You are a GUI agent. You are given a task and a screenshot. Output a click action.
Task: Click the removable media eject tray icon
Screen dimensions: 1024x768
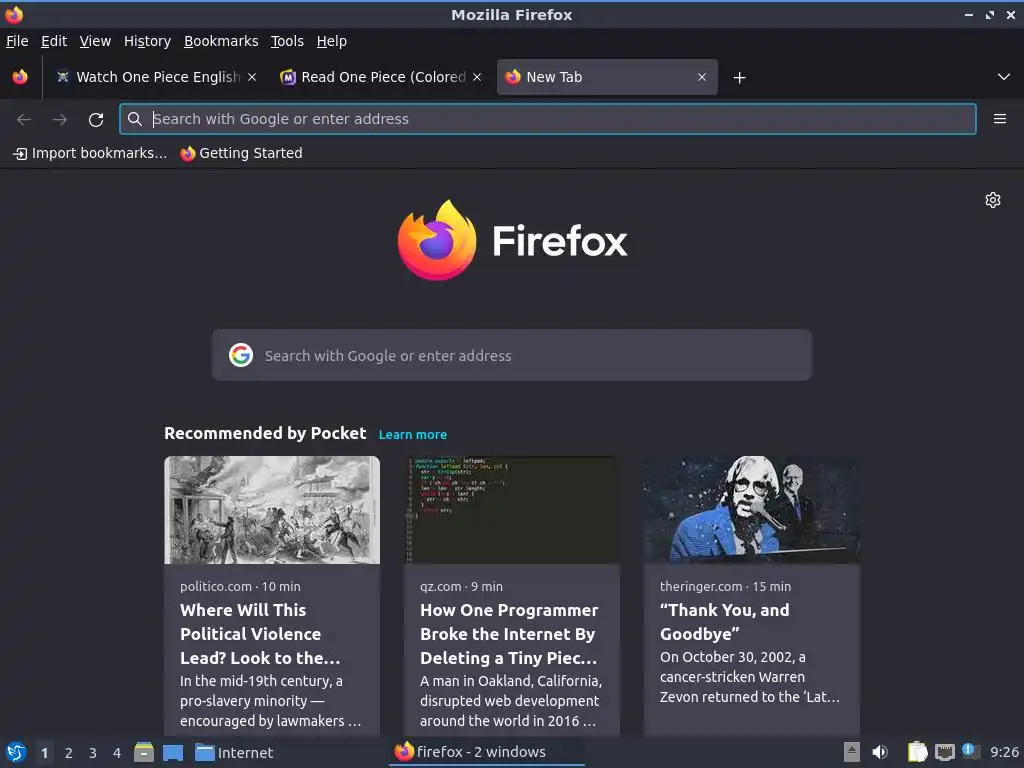point(852,752)
